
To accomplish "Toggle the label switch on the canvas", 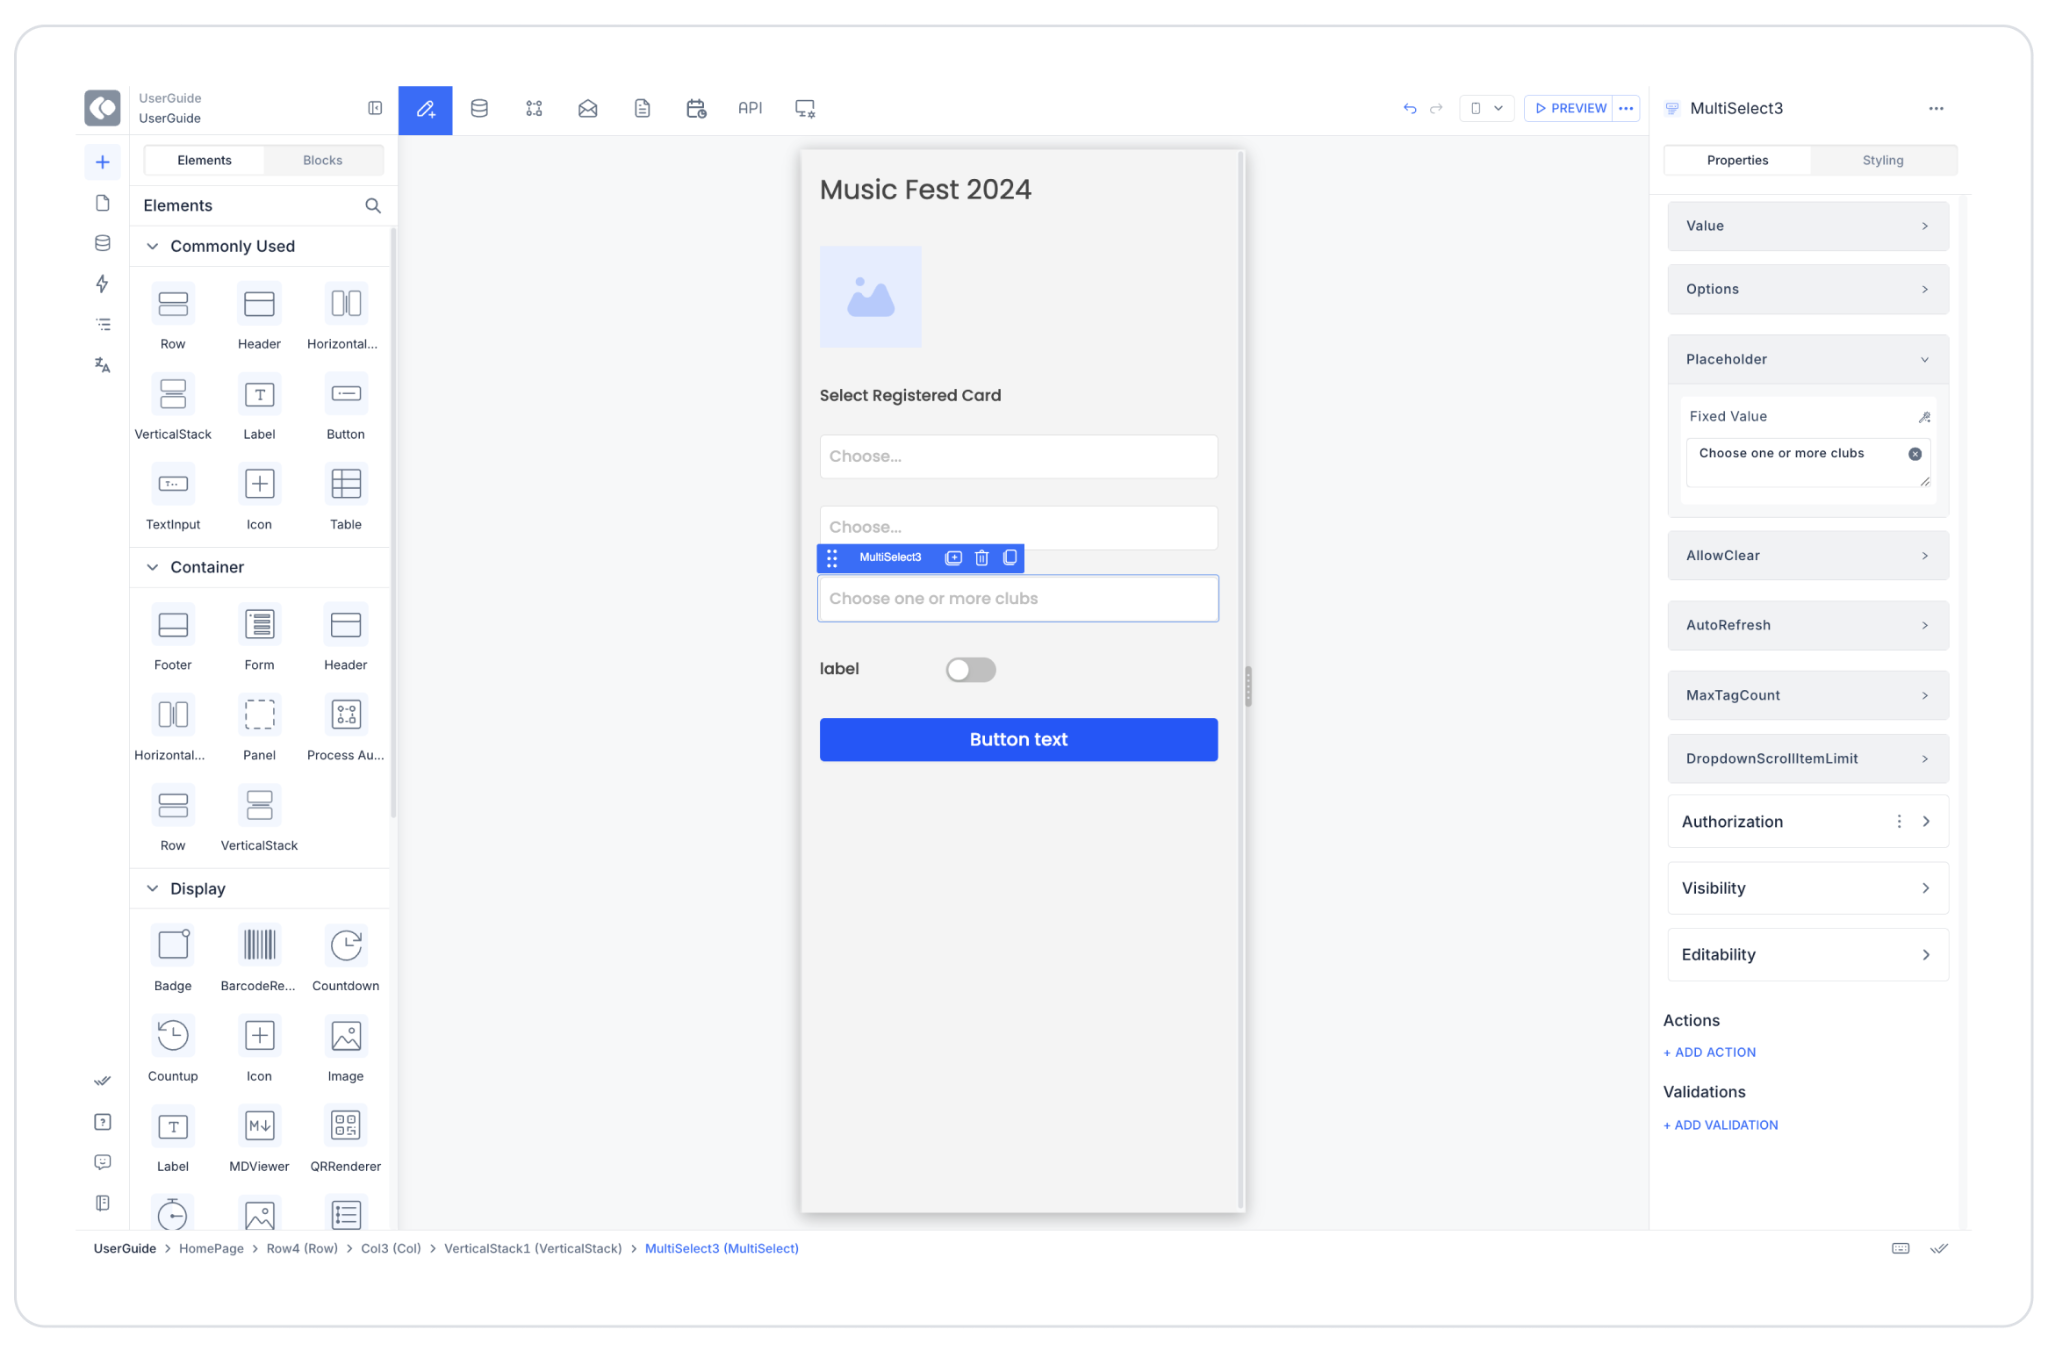I will [970, 669].
